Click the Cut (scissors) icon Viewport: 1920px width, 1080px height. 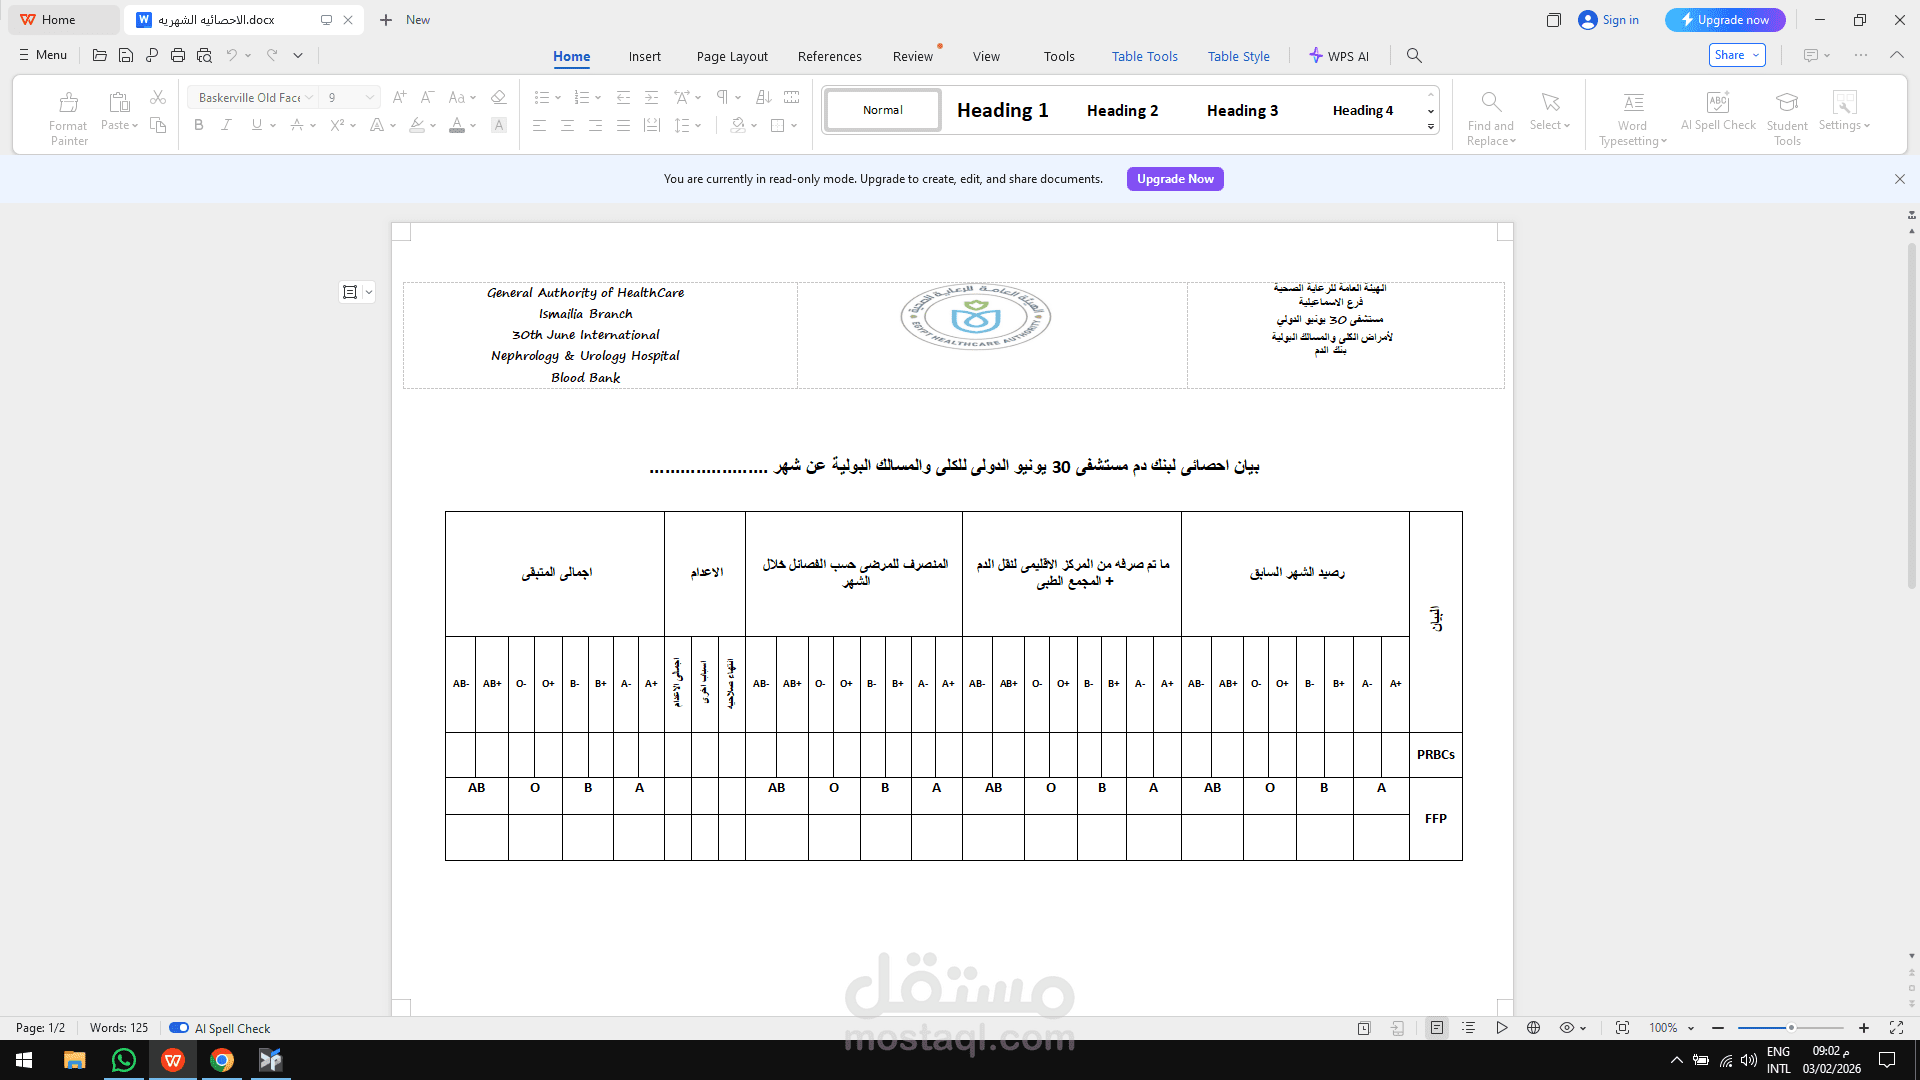(157, 97)
